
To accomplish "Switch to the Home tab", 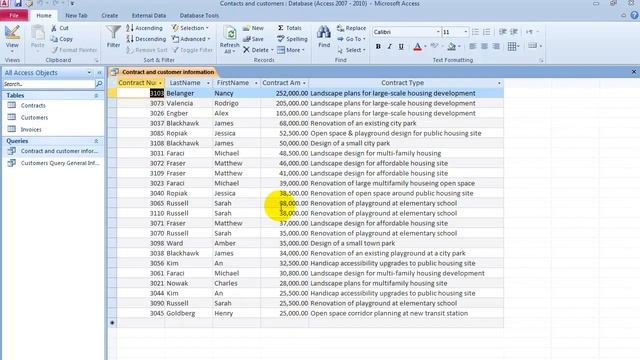I will click(x=44, y=16).
